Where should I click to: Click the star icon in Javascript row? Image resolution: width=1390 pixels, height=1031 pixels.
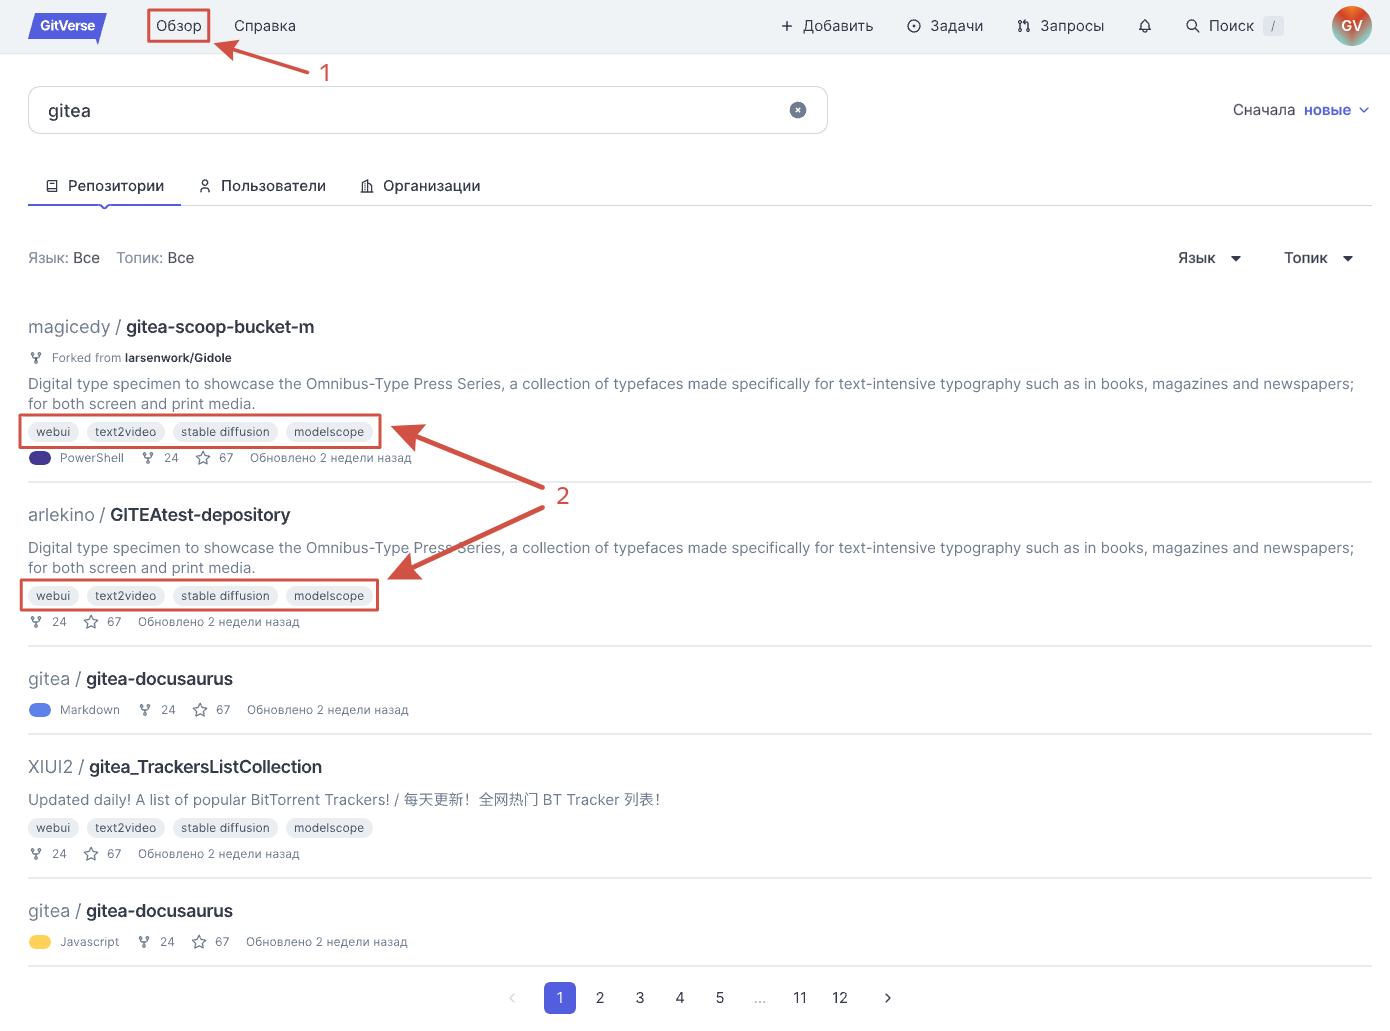click(x=199, y=942)
